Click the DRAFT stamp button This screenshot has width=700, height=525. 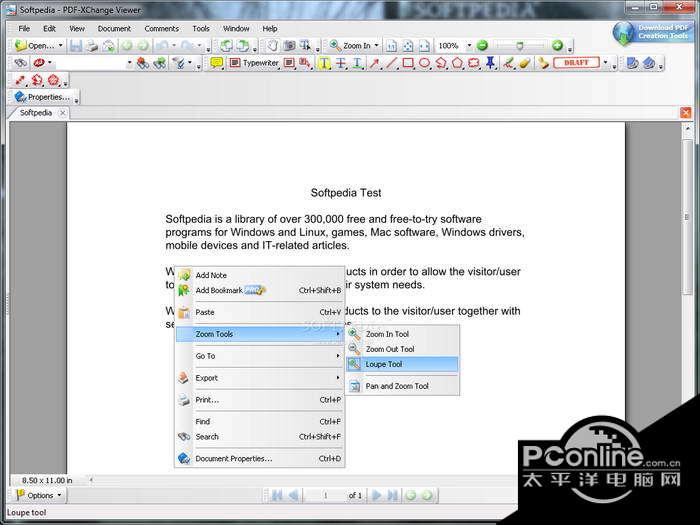click(576, 63)
